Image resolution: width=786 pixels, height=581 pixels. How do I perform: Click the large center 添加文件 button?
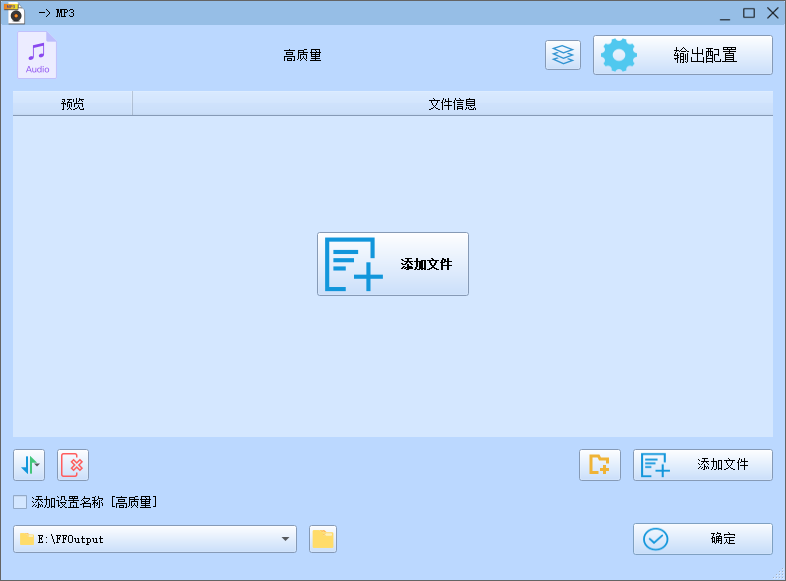coord(393,264)
